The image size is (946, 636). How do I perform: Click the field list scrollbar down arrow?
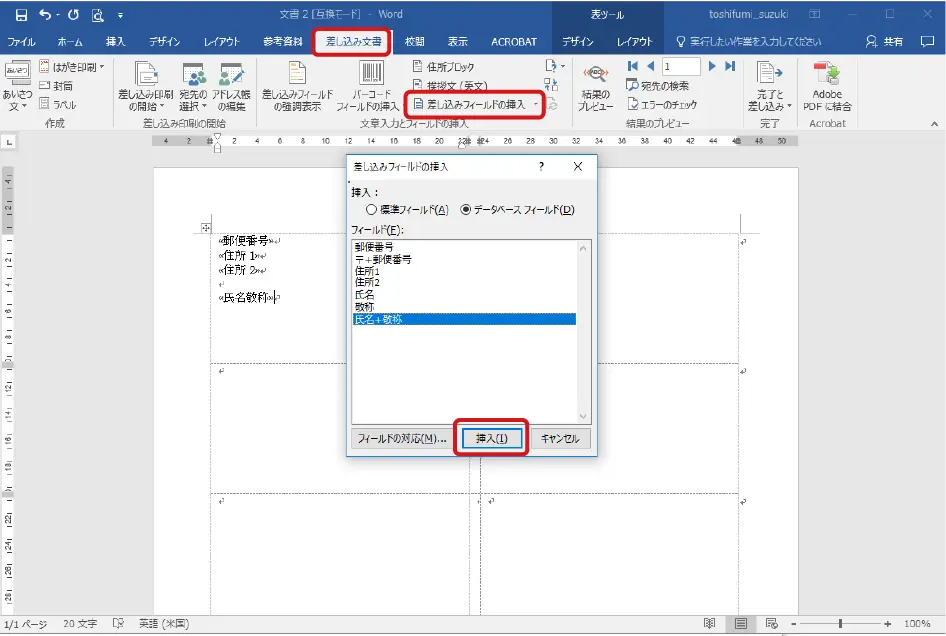(583, 416)
